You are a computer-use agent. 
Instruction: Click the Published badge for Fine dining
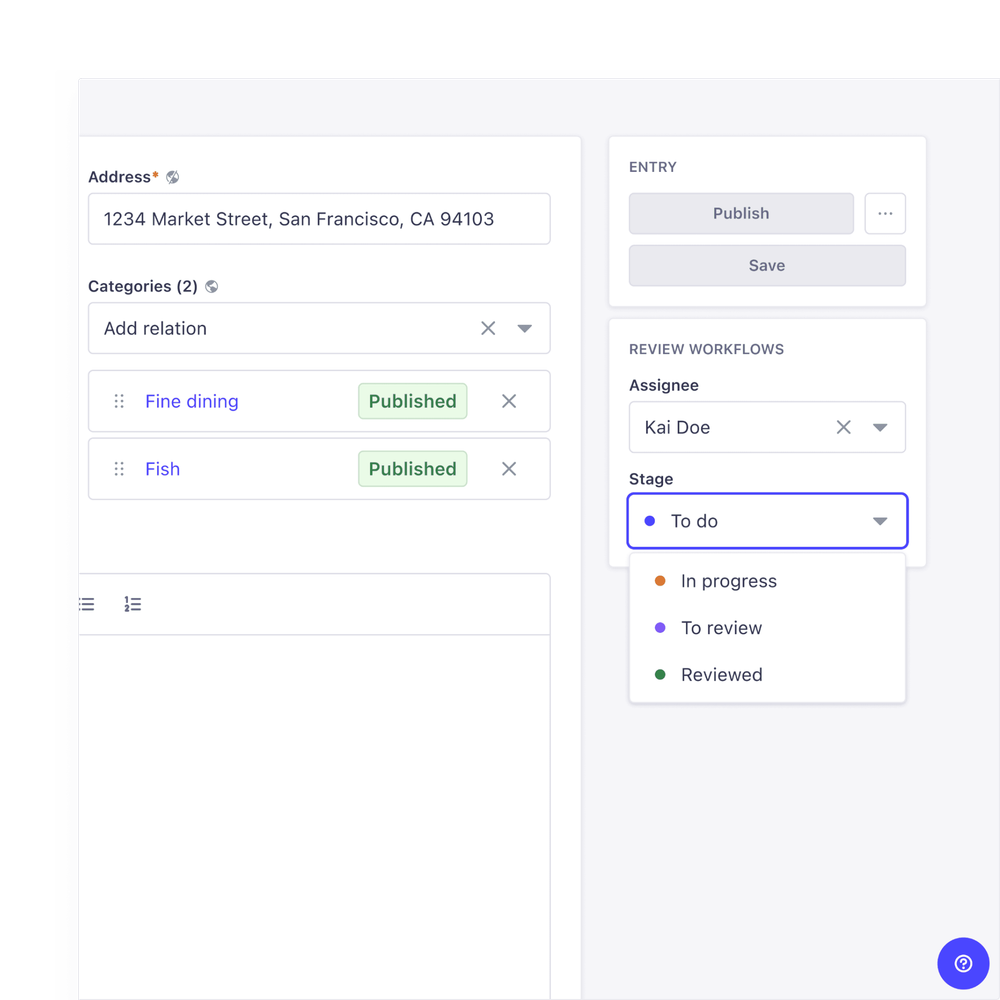[x=413, y=401]
